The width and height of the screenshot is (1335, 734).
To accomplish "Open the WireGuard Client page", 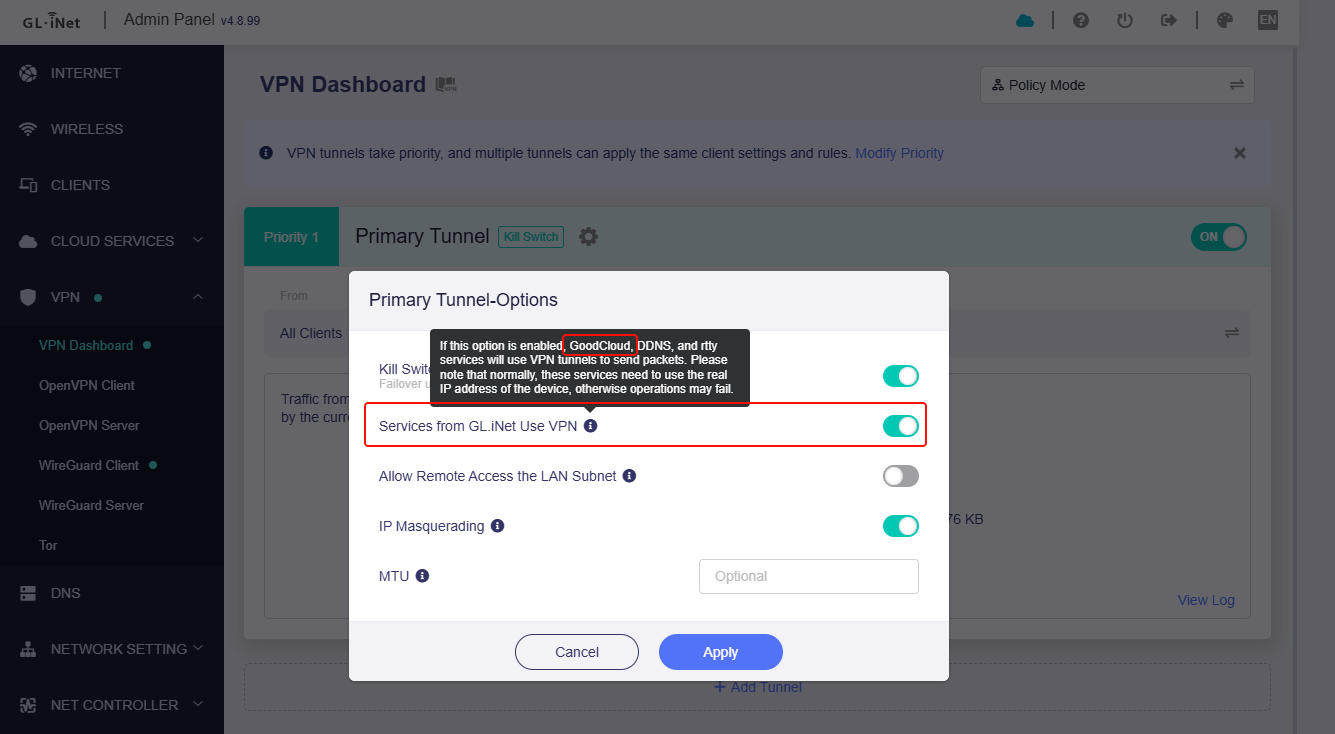I will click(x=89, y=465).
